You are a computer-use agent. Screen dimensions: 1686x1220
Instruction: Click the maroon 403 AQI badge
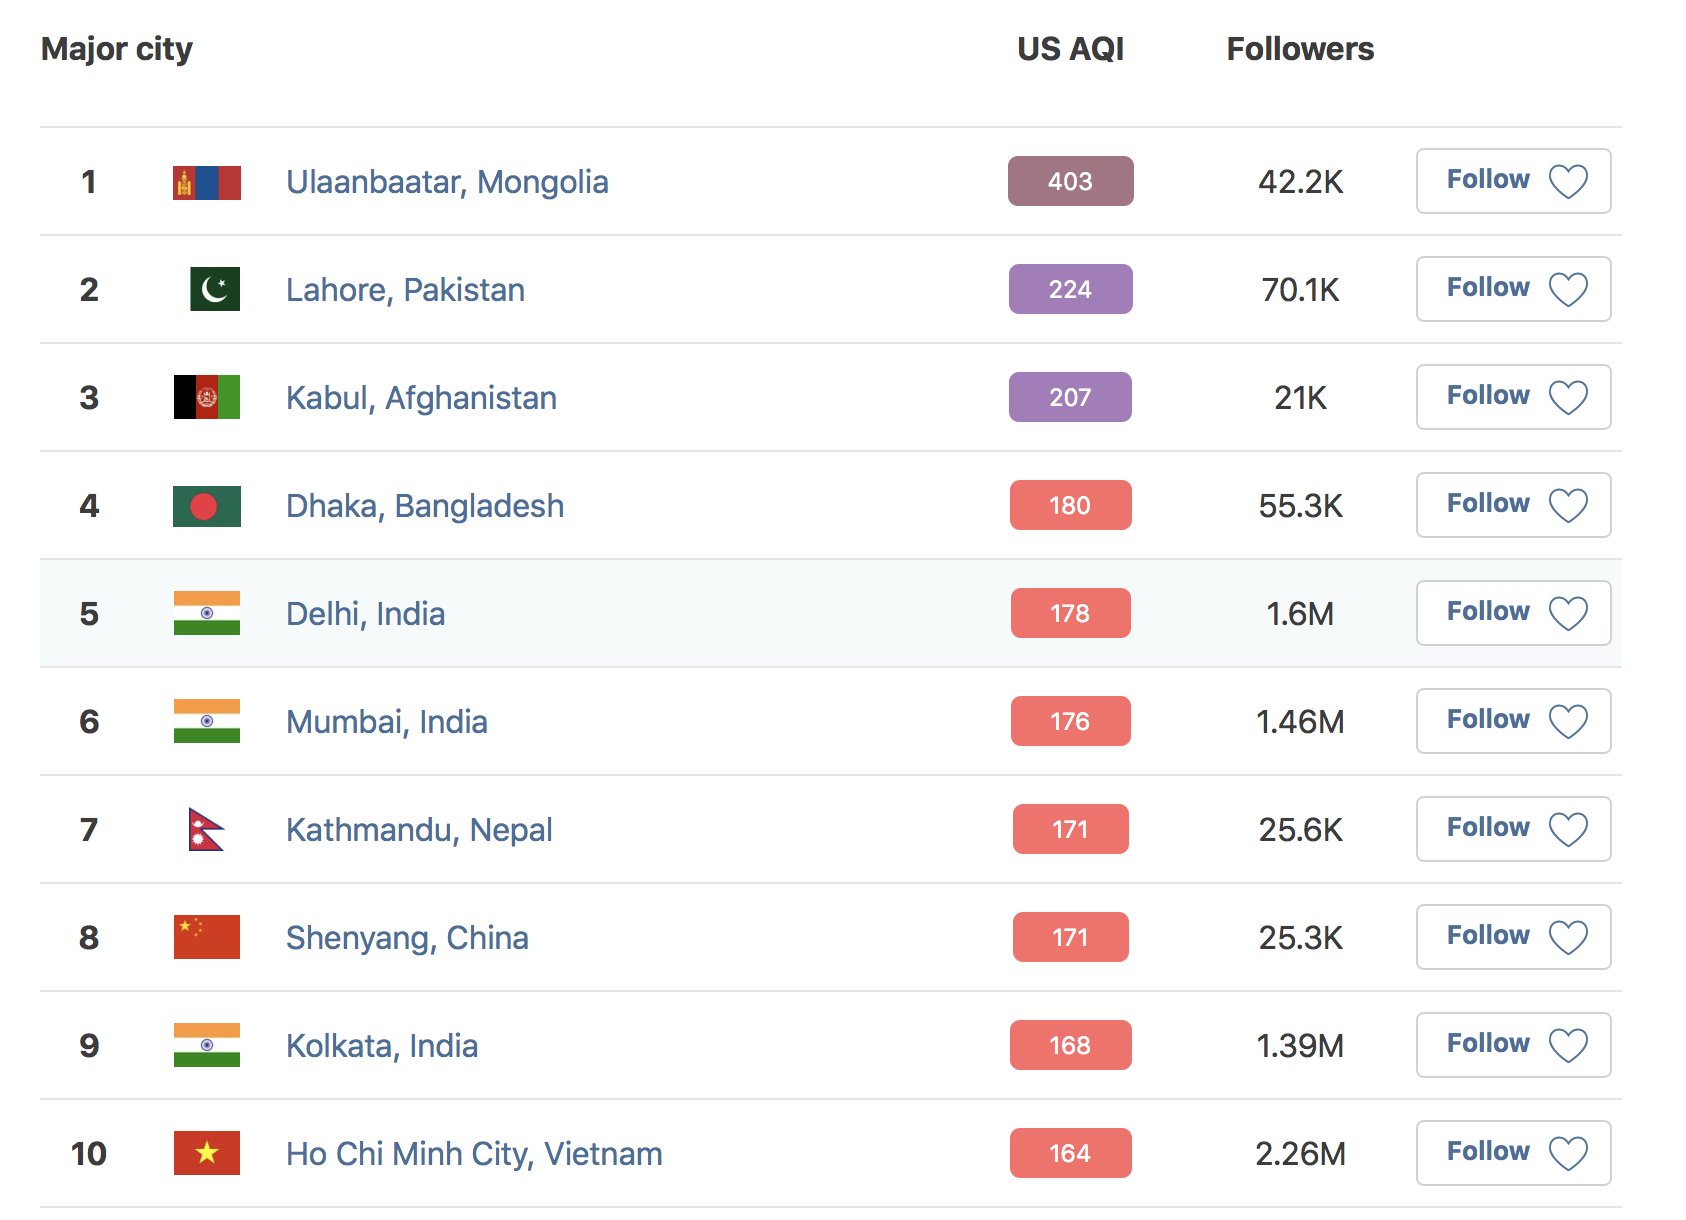pos(1070,181)
